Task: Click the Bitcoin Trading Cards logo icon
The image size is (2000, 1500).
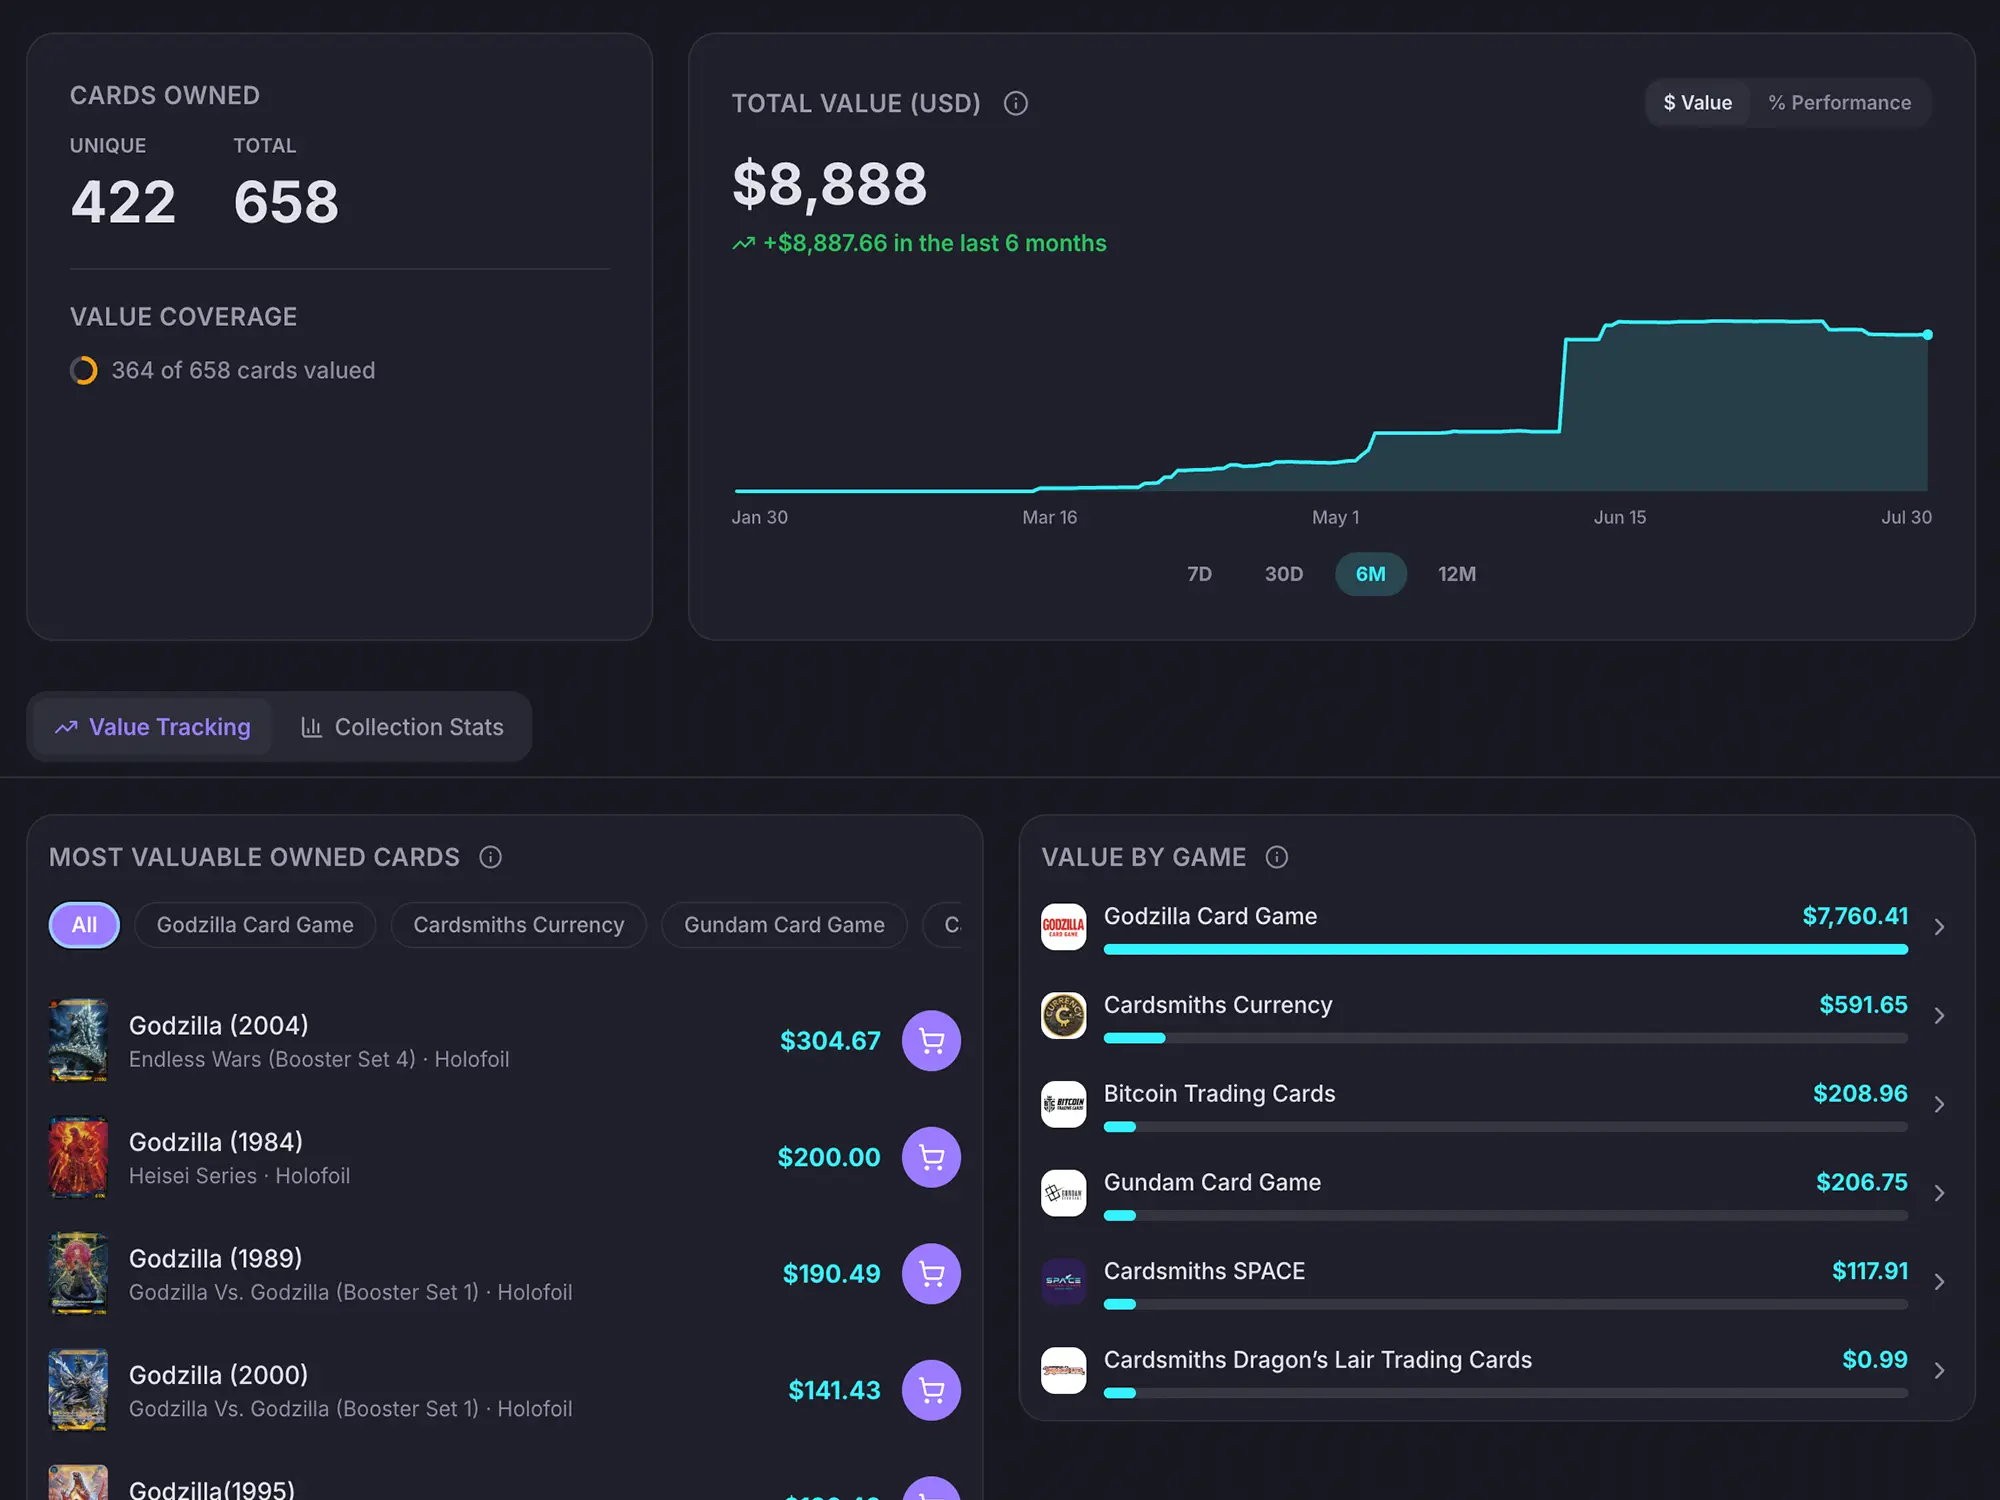Action: click(x=1063, y=1104)
